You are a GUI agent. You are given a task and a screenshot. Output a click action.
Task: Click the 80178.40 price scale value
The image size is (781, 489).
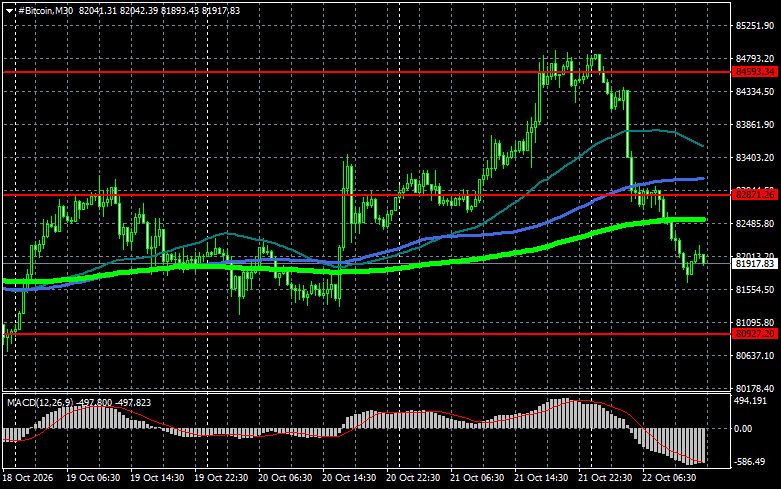755,388
